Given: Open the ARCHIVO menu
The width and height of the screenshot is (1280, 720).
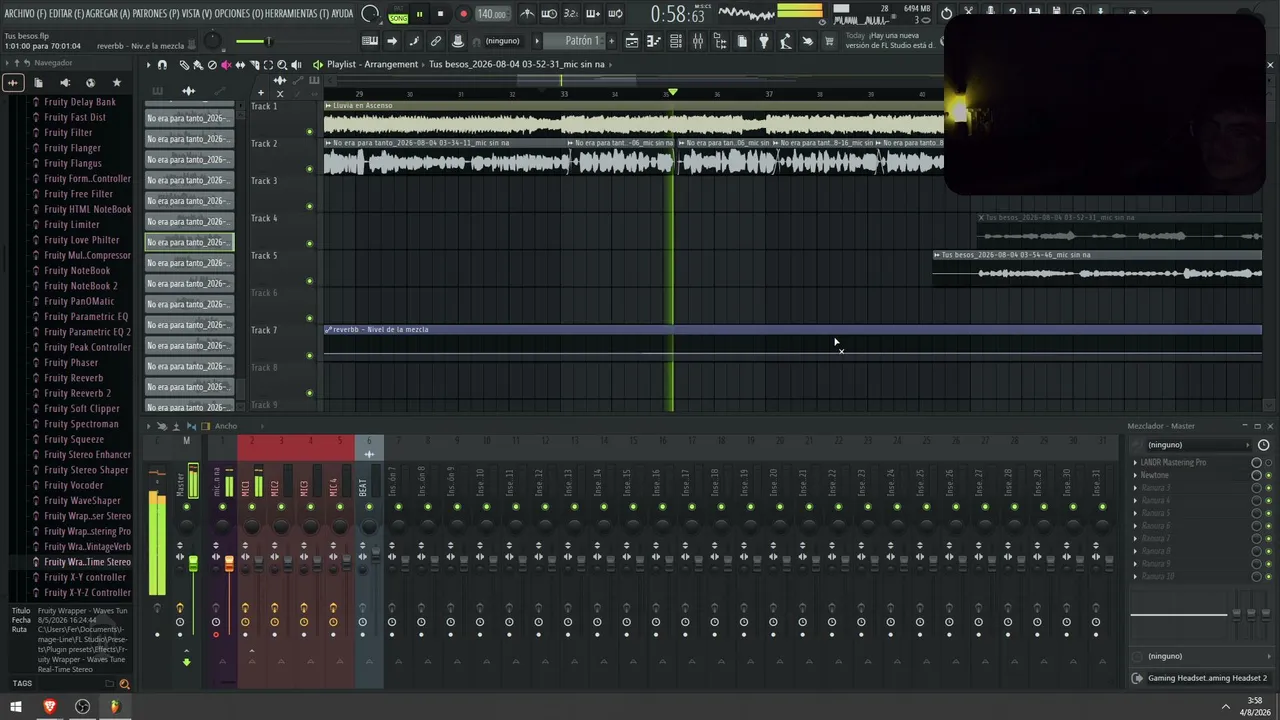Looking at the screenshot, I should click(x=25, y=14).
